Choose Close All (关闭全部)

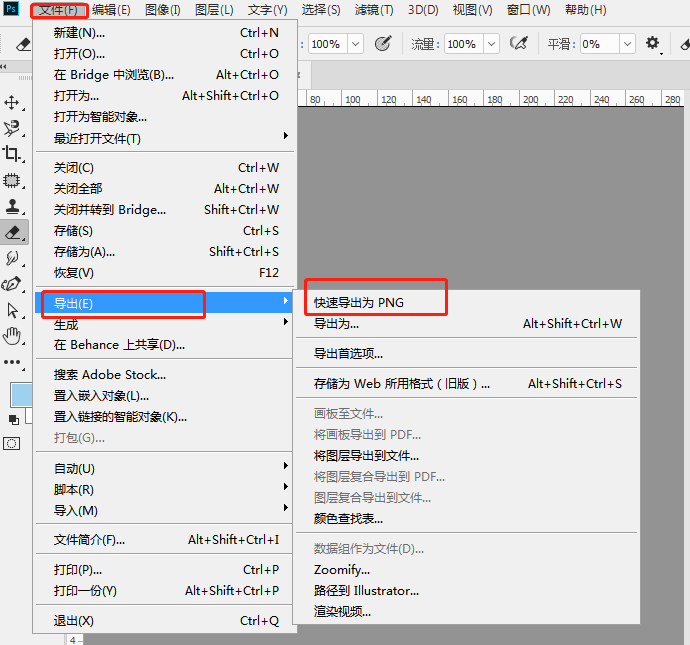(164, 189)
